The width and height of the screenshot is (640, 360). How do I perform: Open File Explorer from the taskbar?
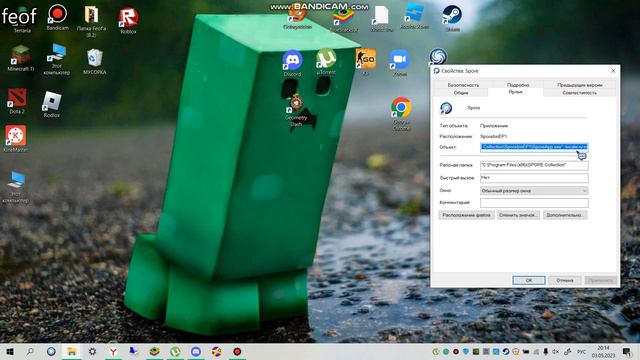point(71,351)
